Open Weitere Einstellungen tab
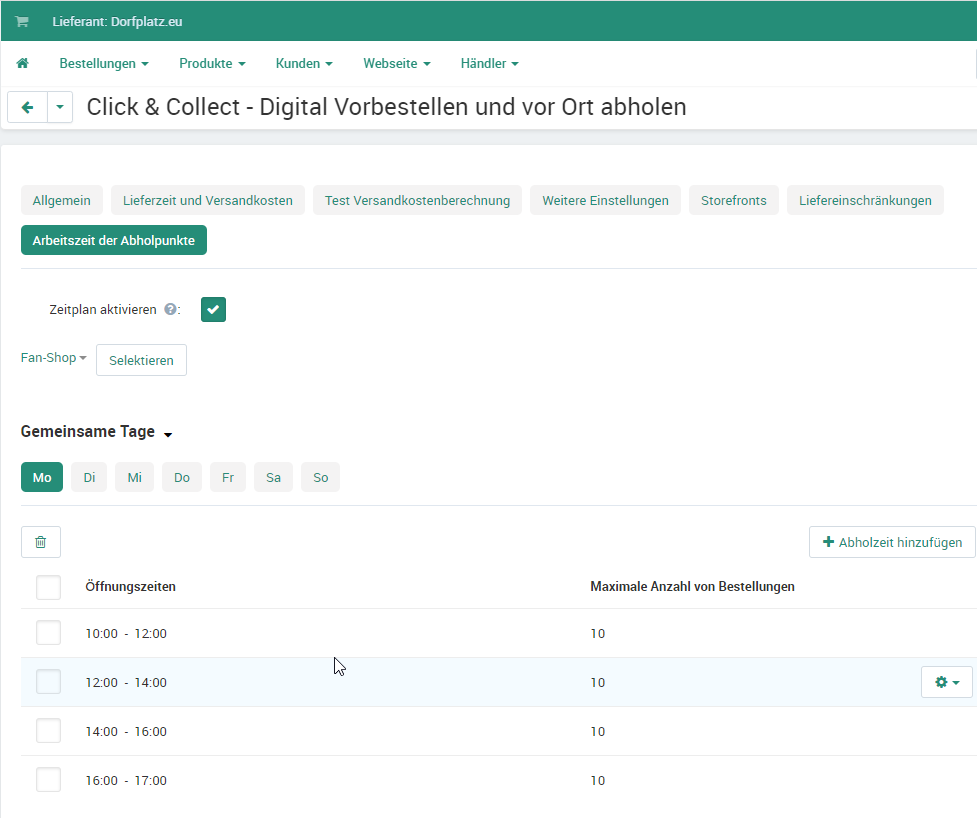The image size is (977, 818). [x=605, y=201]
